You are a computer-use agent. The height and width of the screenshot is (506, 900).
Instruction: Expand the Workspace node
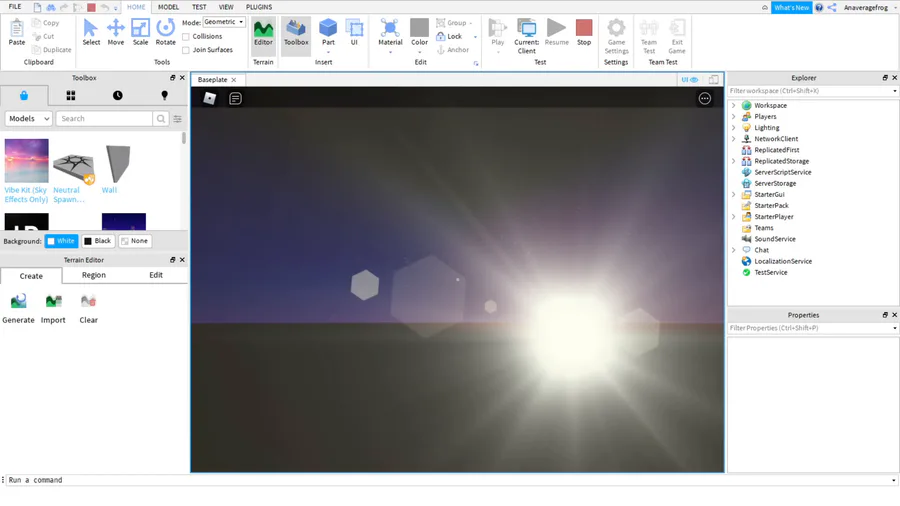733,106
